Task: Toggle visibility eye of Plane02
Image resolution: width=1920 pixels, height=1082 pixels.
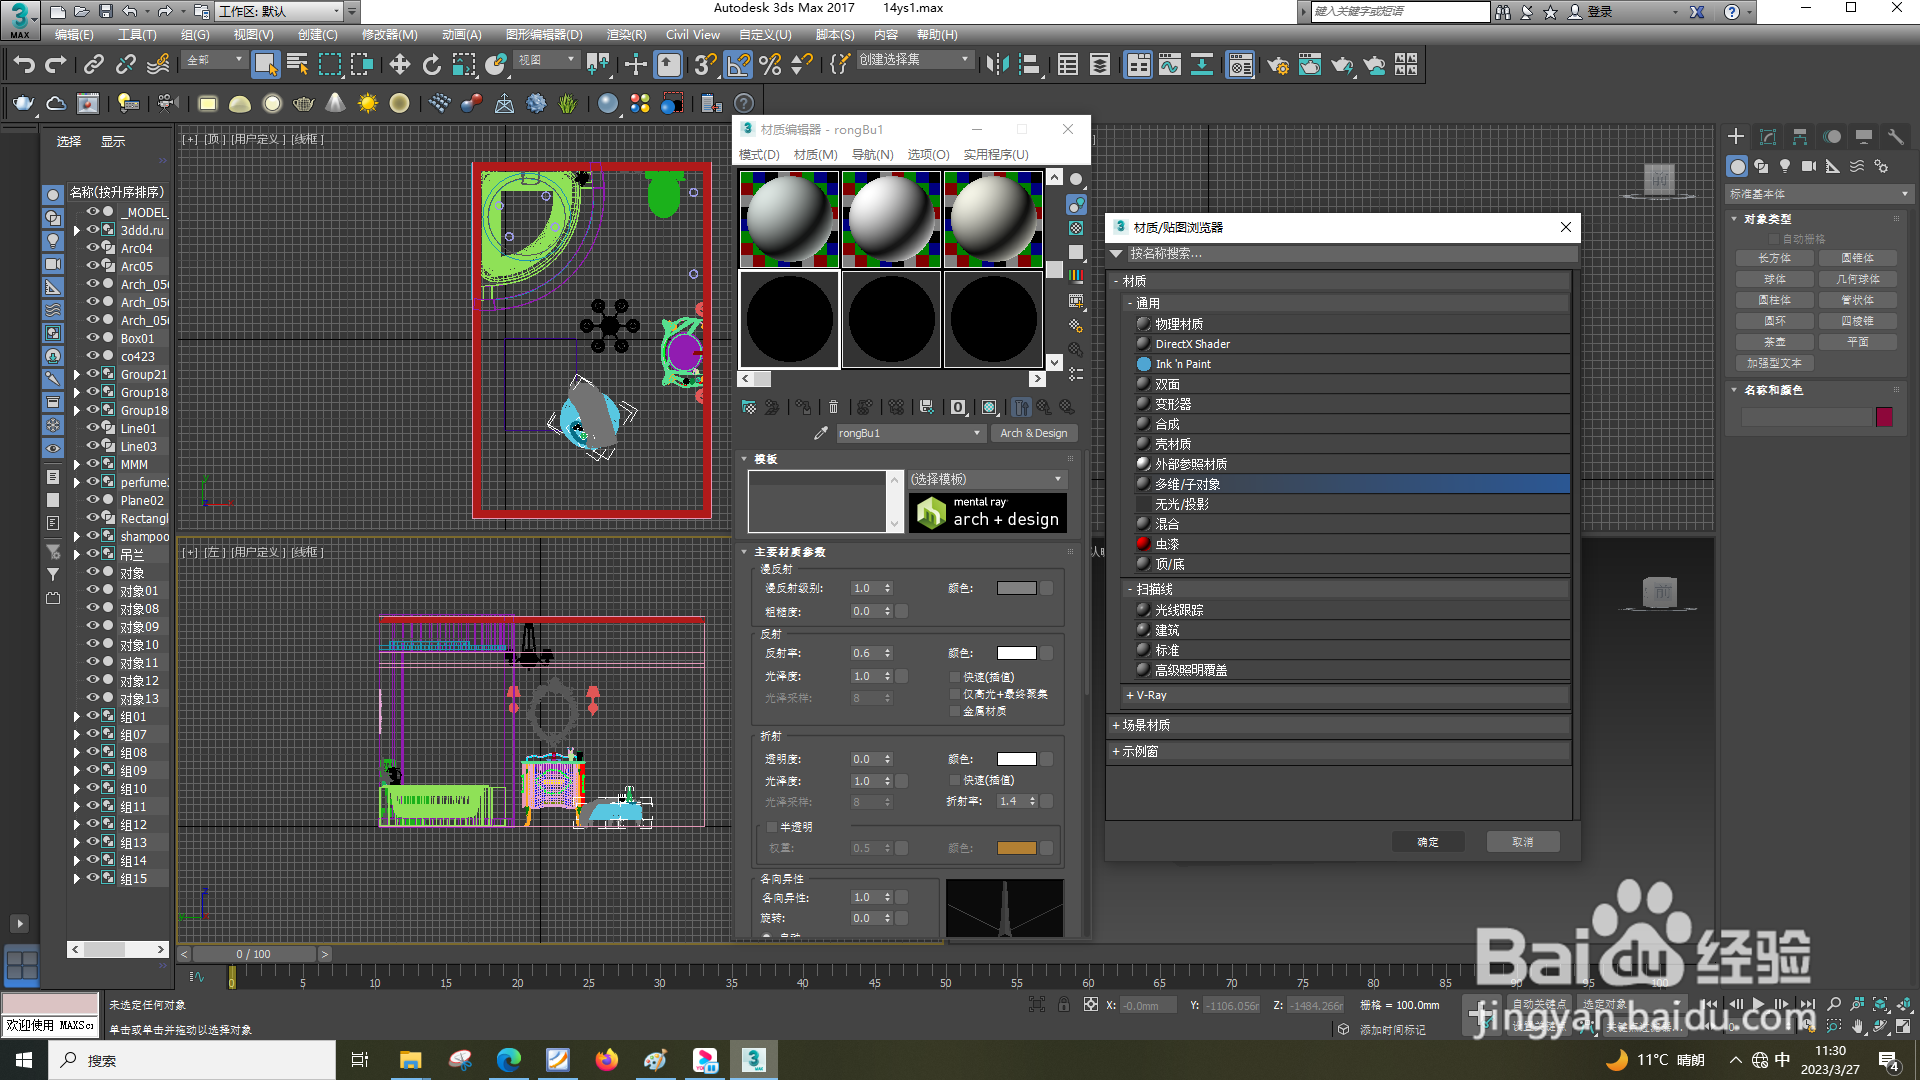Action: [x=92, y=500]
